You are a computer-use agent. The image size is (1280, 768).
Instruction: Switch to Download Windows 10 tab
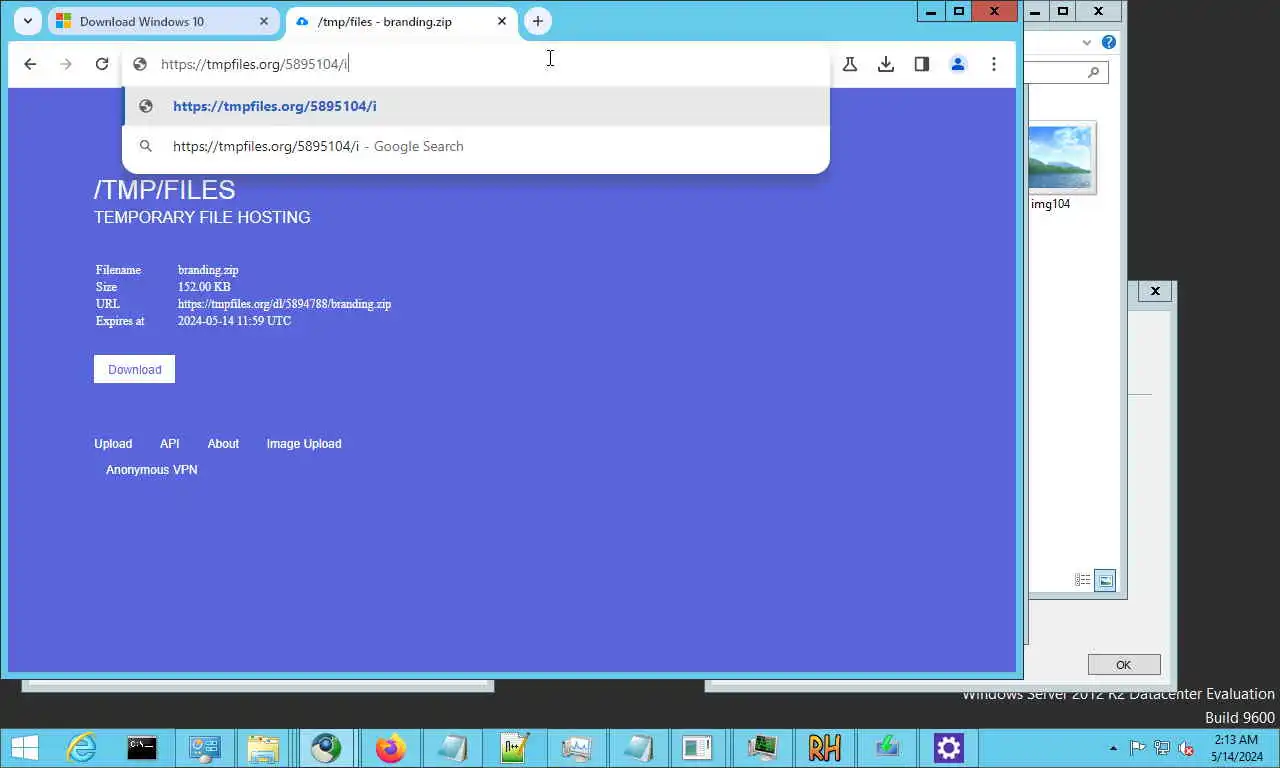tap(164, 21)
